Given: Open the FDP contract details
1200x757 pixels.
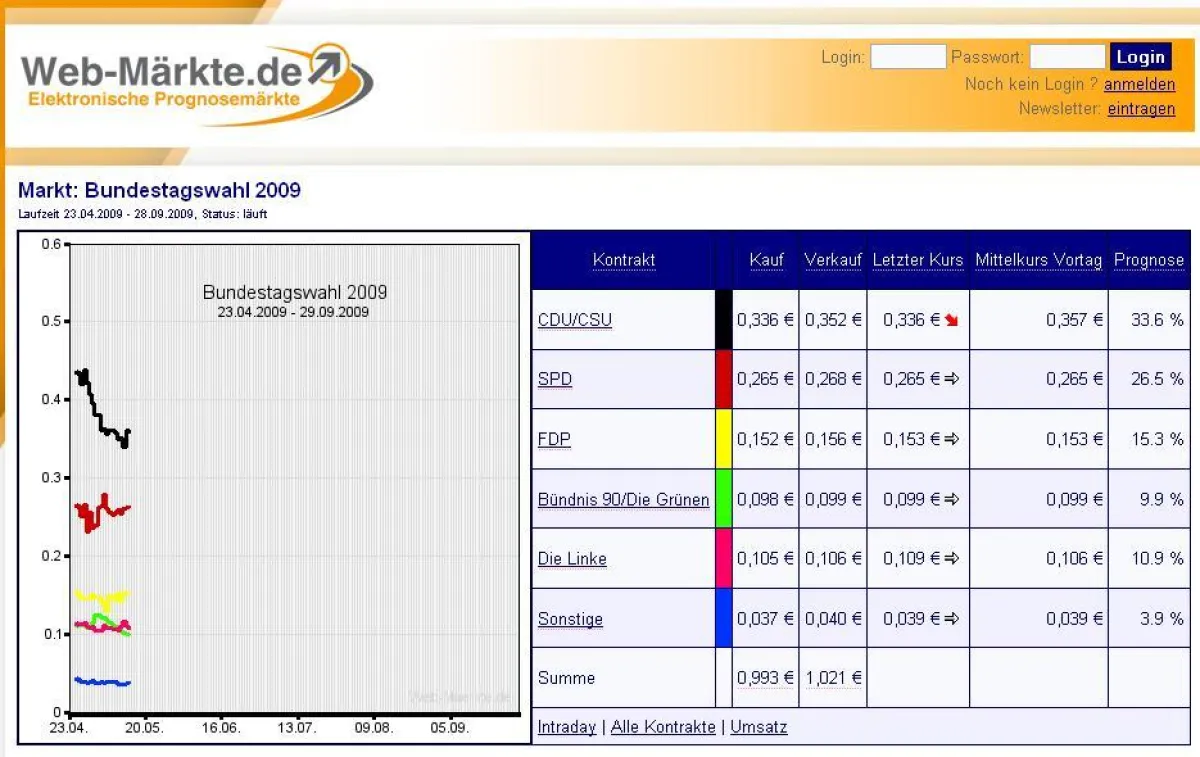Looking at the screenshot, I should 552,439.
